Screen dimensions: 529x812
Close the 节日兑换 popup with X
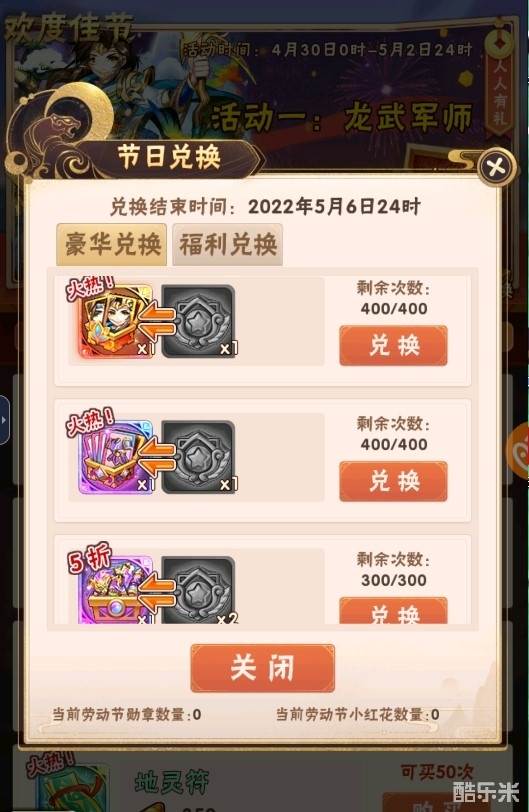(x=496, y=167)
